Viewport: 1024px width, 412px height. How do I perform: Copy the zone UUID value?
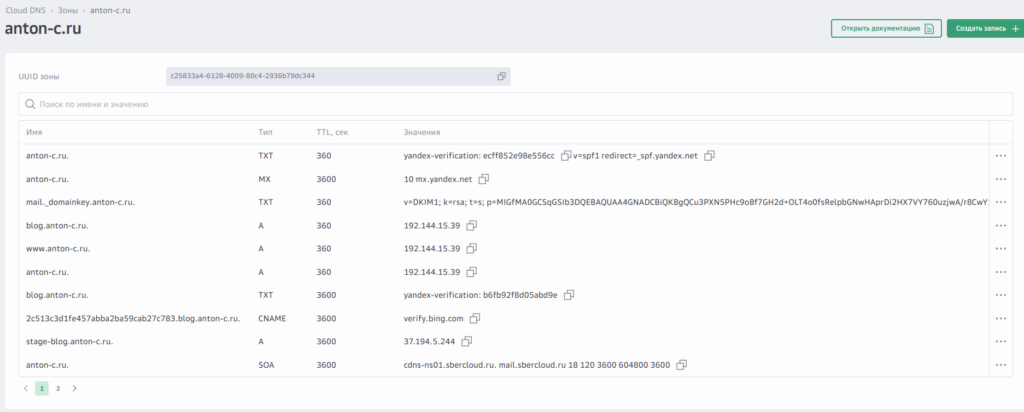pyautogui.click(x=501, y=76)
